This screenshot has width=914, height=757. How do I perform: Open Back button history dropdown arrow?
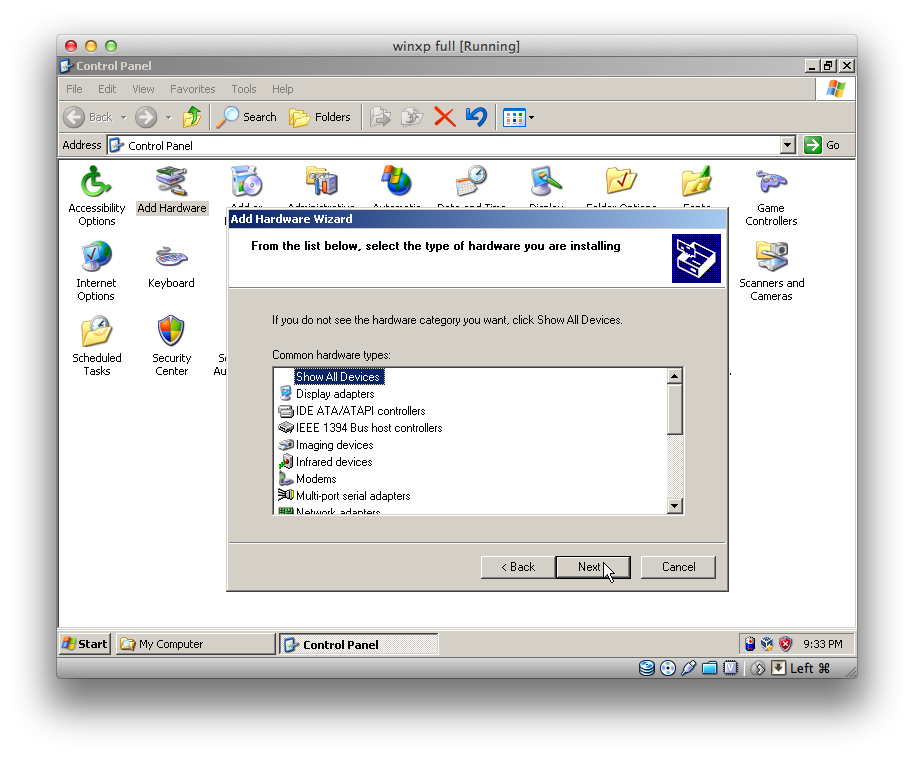point(124,118)
